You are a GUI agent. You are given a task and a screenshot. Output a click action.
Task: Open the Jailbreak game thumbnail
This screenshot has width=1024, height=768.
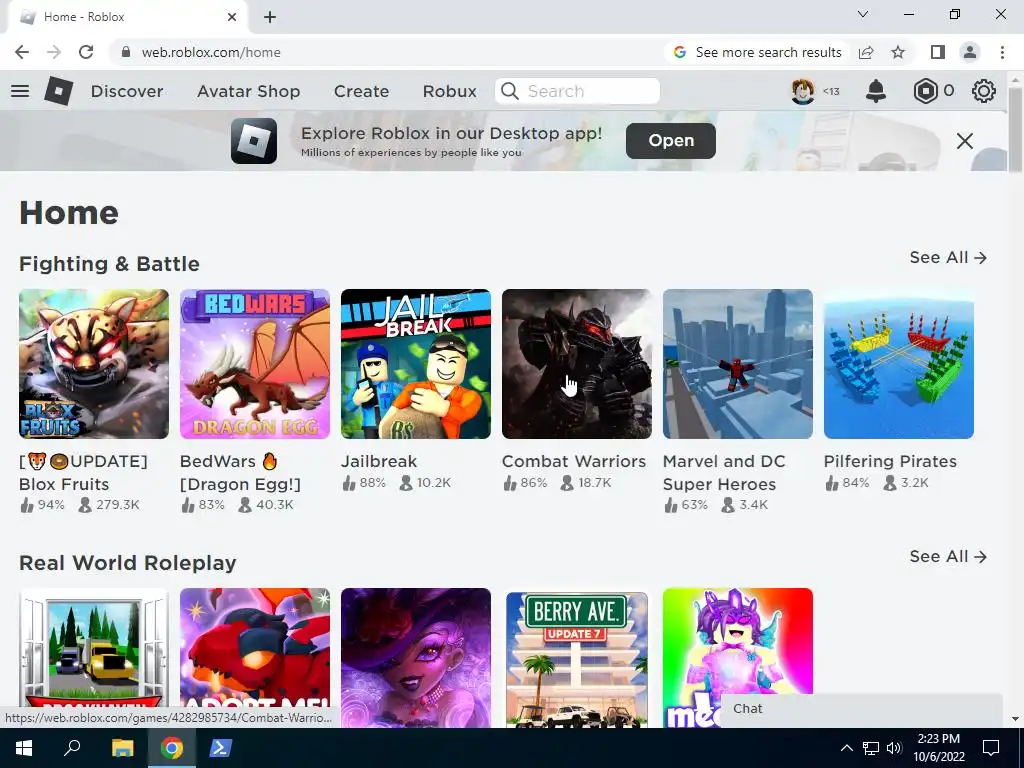(x=416, y=364)
